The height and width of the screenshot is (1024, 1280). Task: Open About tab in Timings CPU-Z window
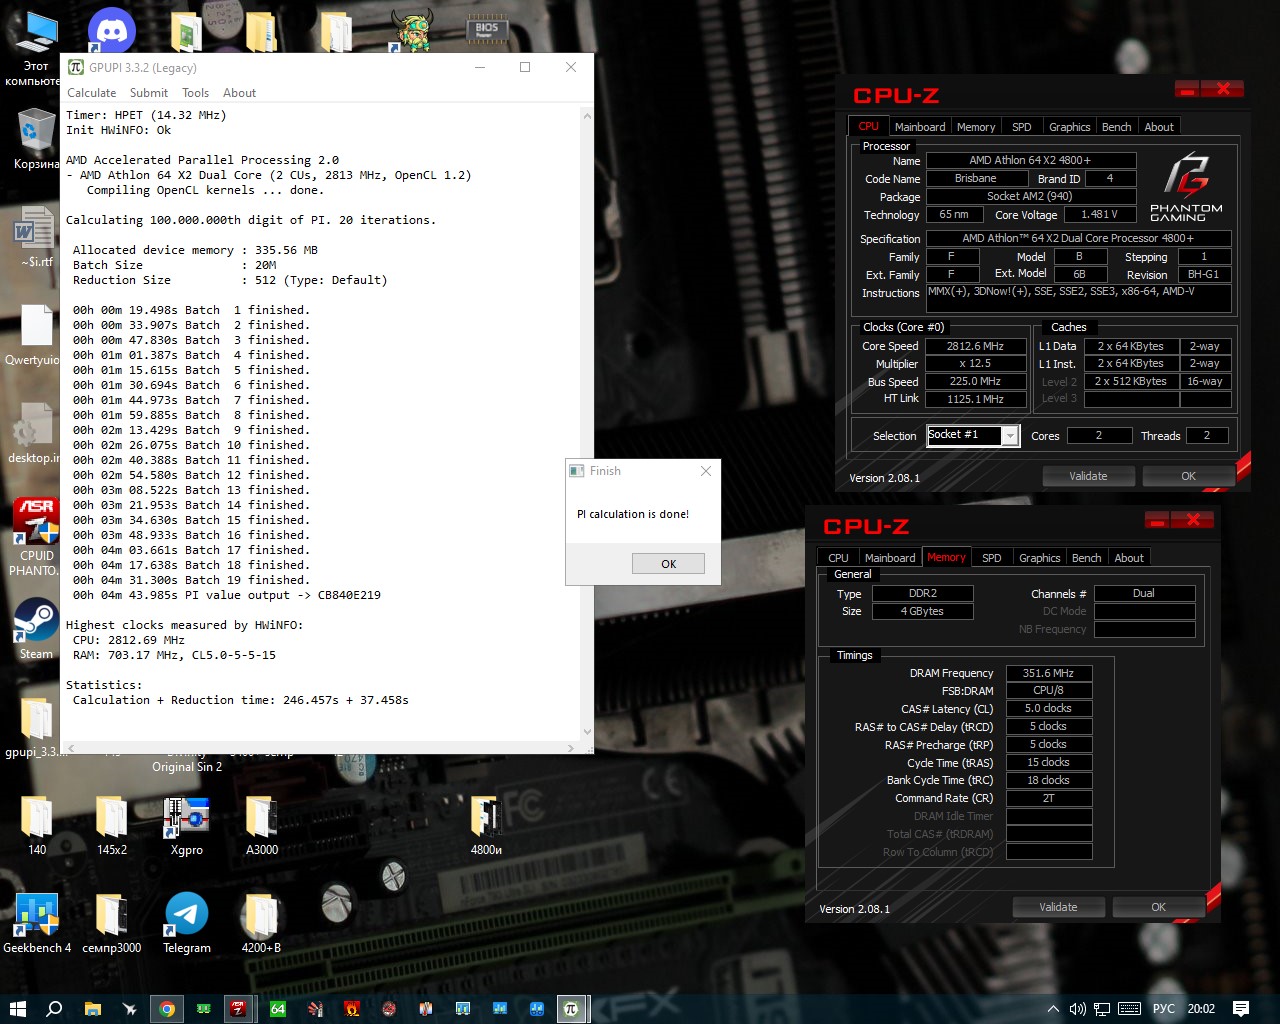pyautogui.click(x=1129, y=558)
